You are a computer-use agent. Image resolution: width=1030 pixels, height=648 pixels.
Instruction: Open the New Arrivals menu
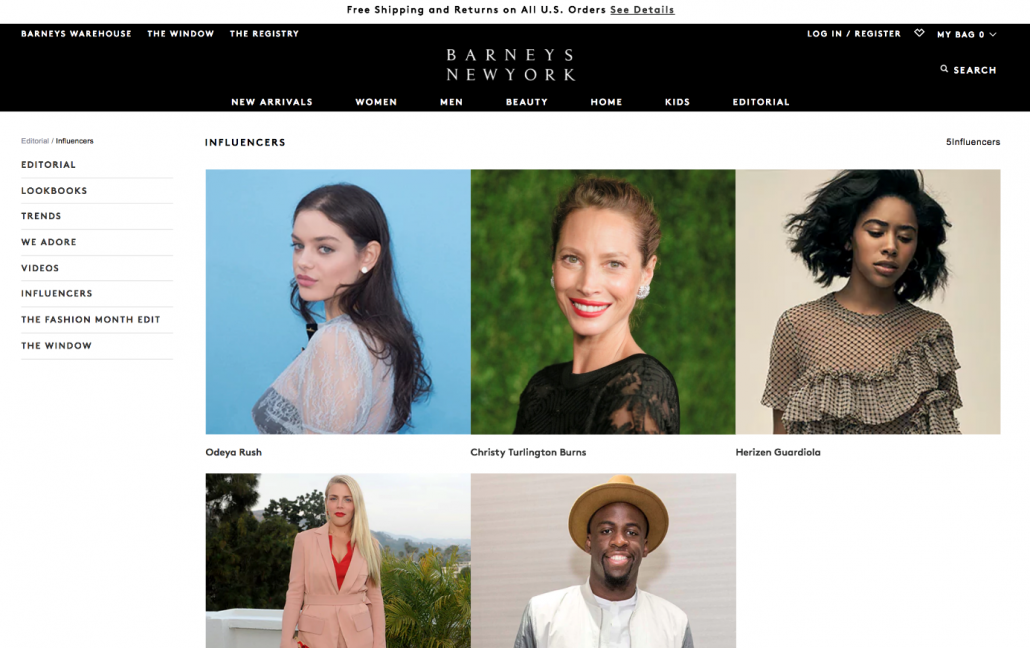(x=271, y=102)
